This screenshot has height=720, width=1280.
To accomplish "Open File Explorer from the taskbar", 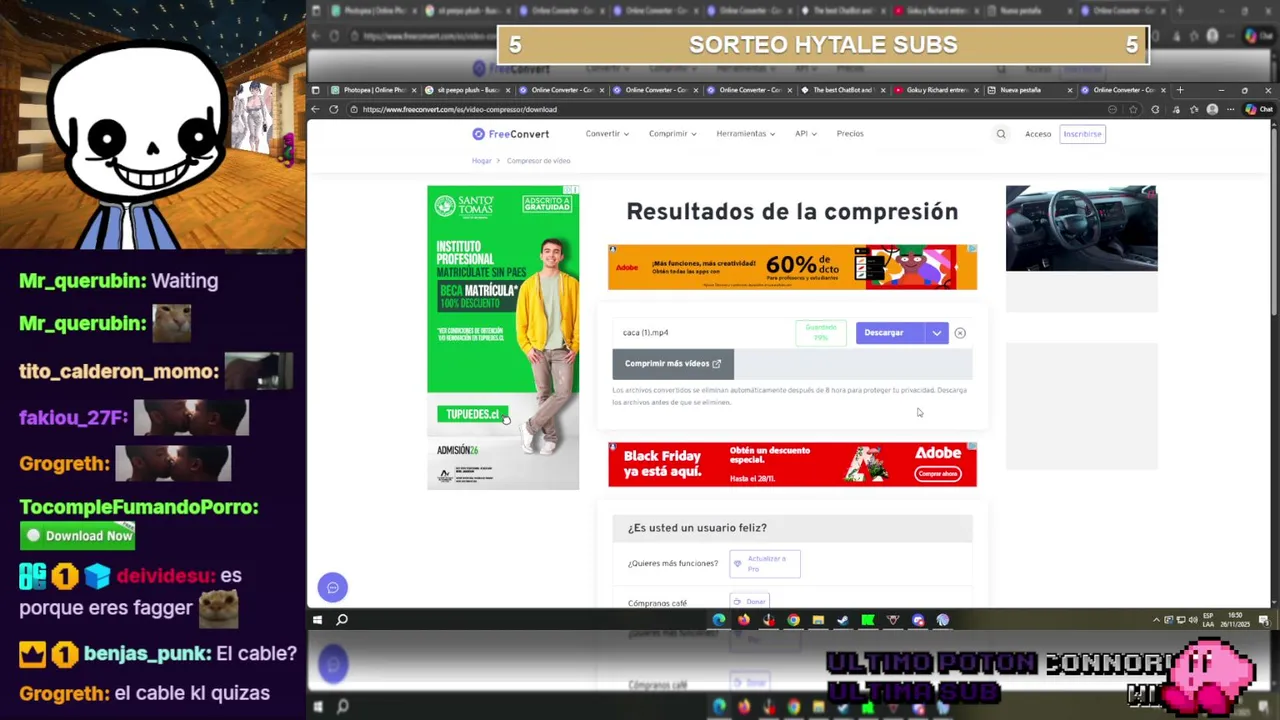I will (818, 620).
